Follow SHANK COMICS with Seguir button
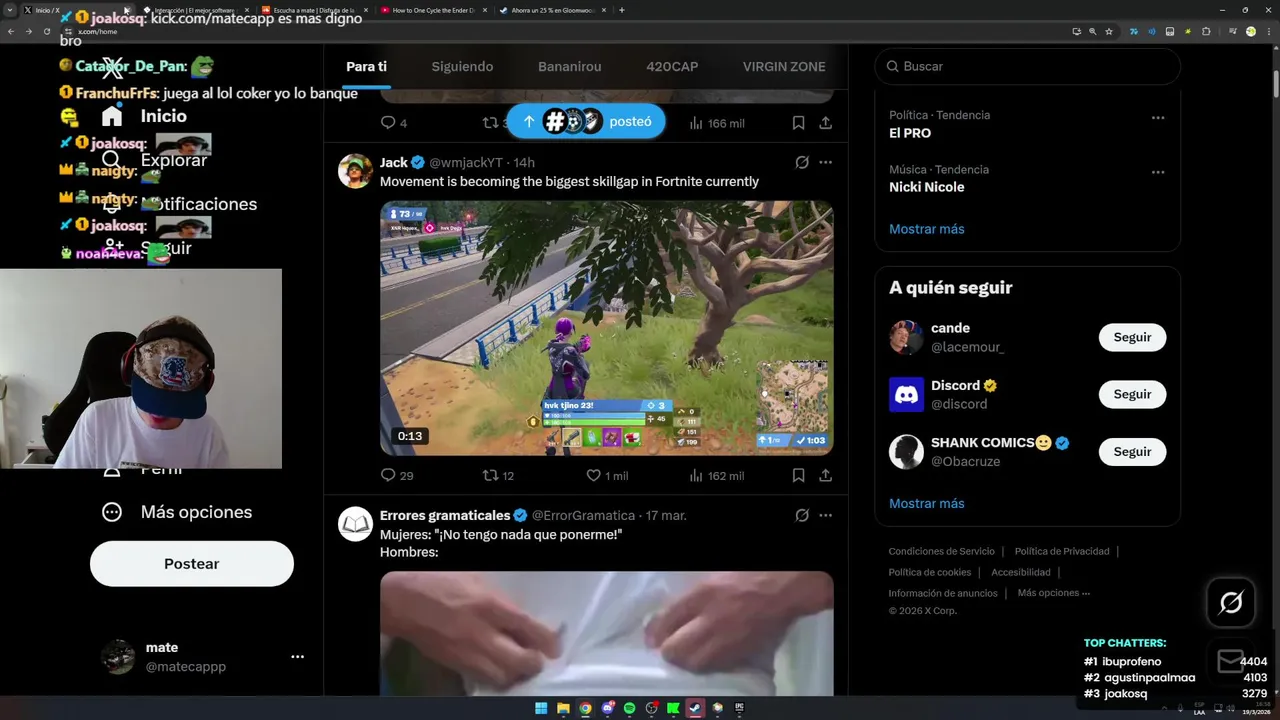The height and width of the screenshot is (720, 1280). pyautogui.click(x=1132, y=451)
